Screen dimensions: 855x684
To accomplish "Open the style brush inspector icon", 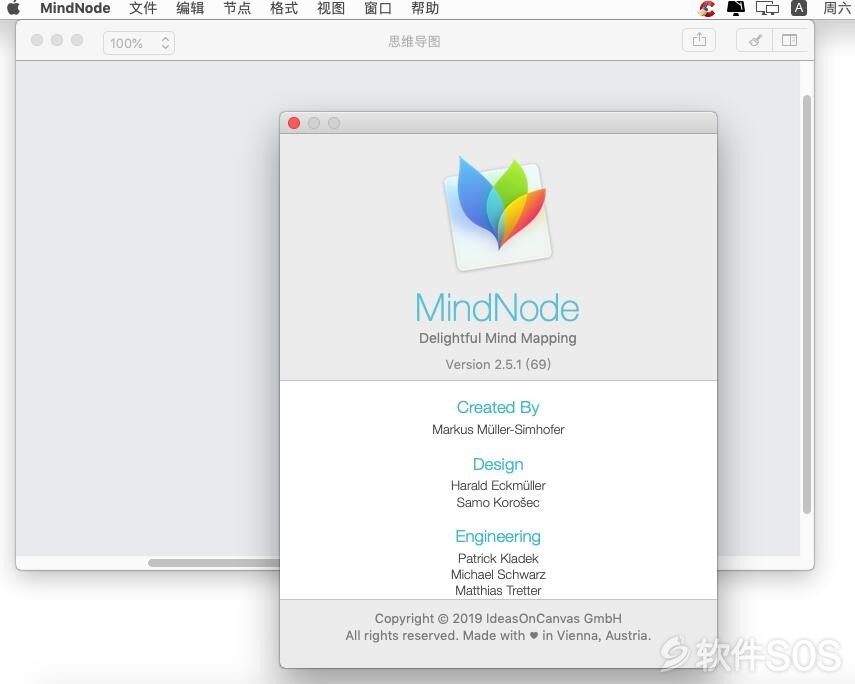I will [755, 40].
